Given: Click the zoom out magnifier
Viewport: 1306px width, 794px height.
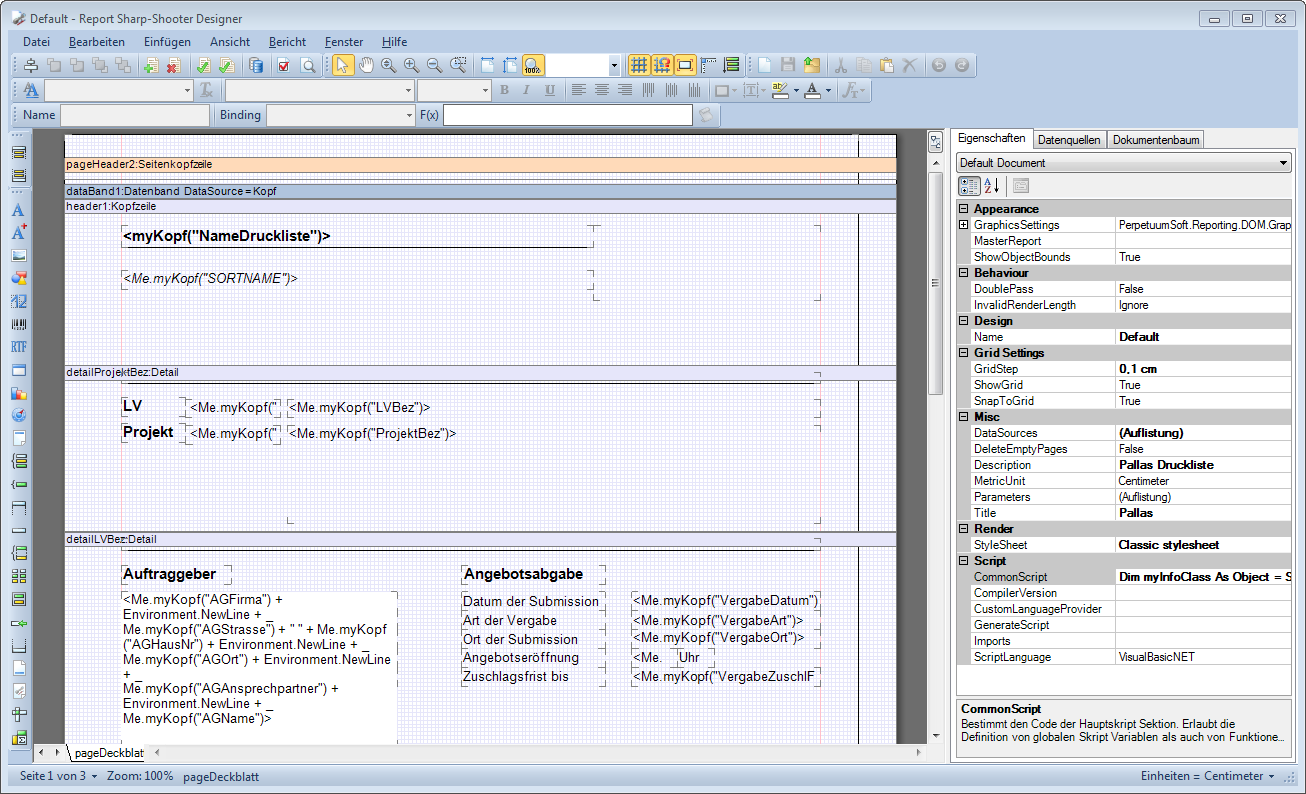Looking at the screenshot, I should [434, 66].
